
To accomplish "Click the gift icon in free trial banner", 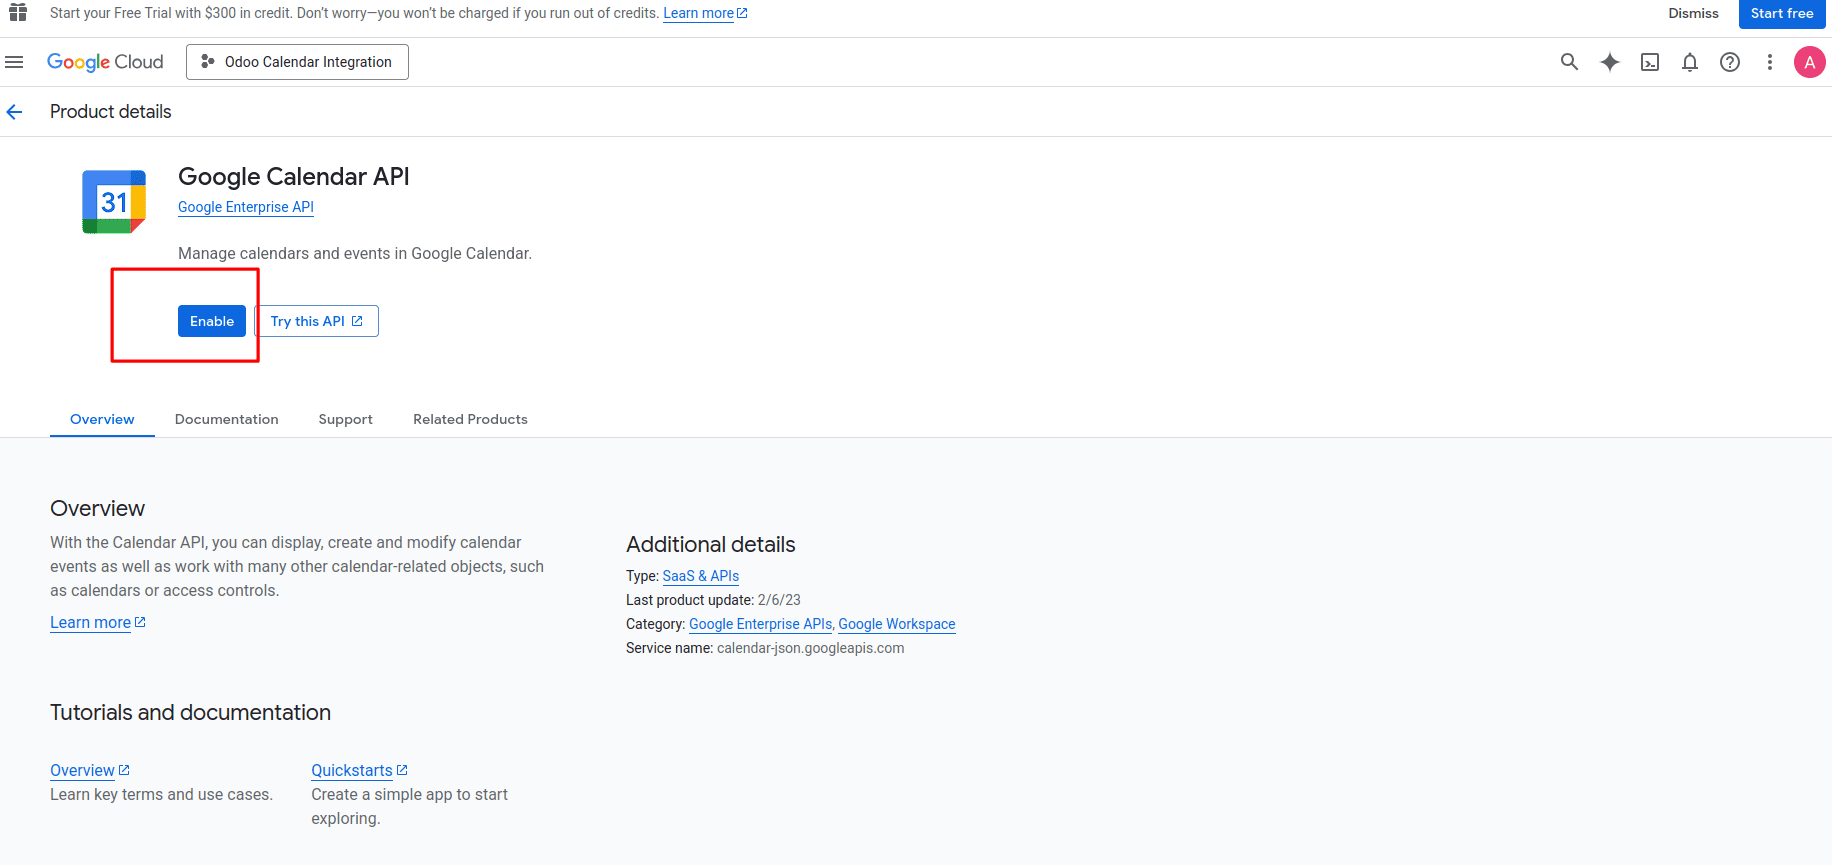I will click(18, 13).
